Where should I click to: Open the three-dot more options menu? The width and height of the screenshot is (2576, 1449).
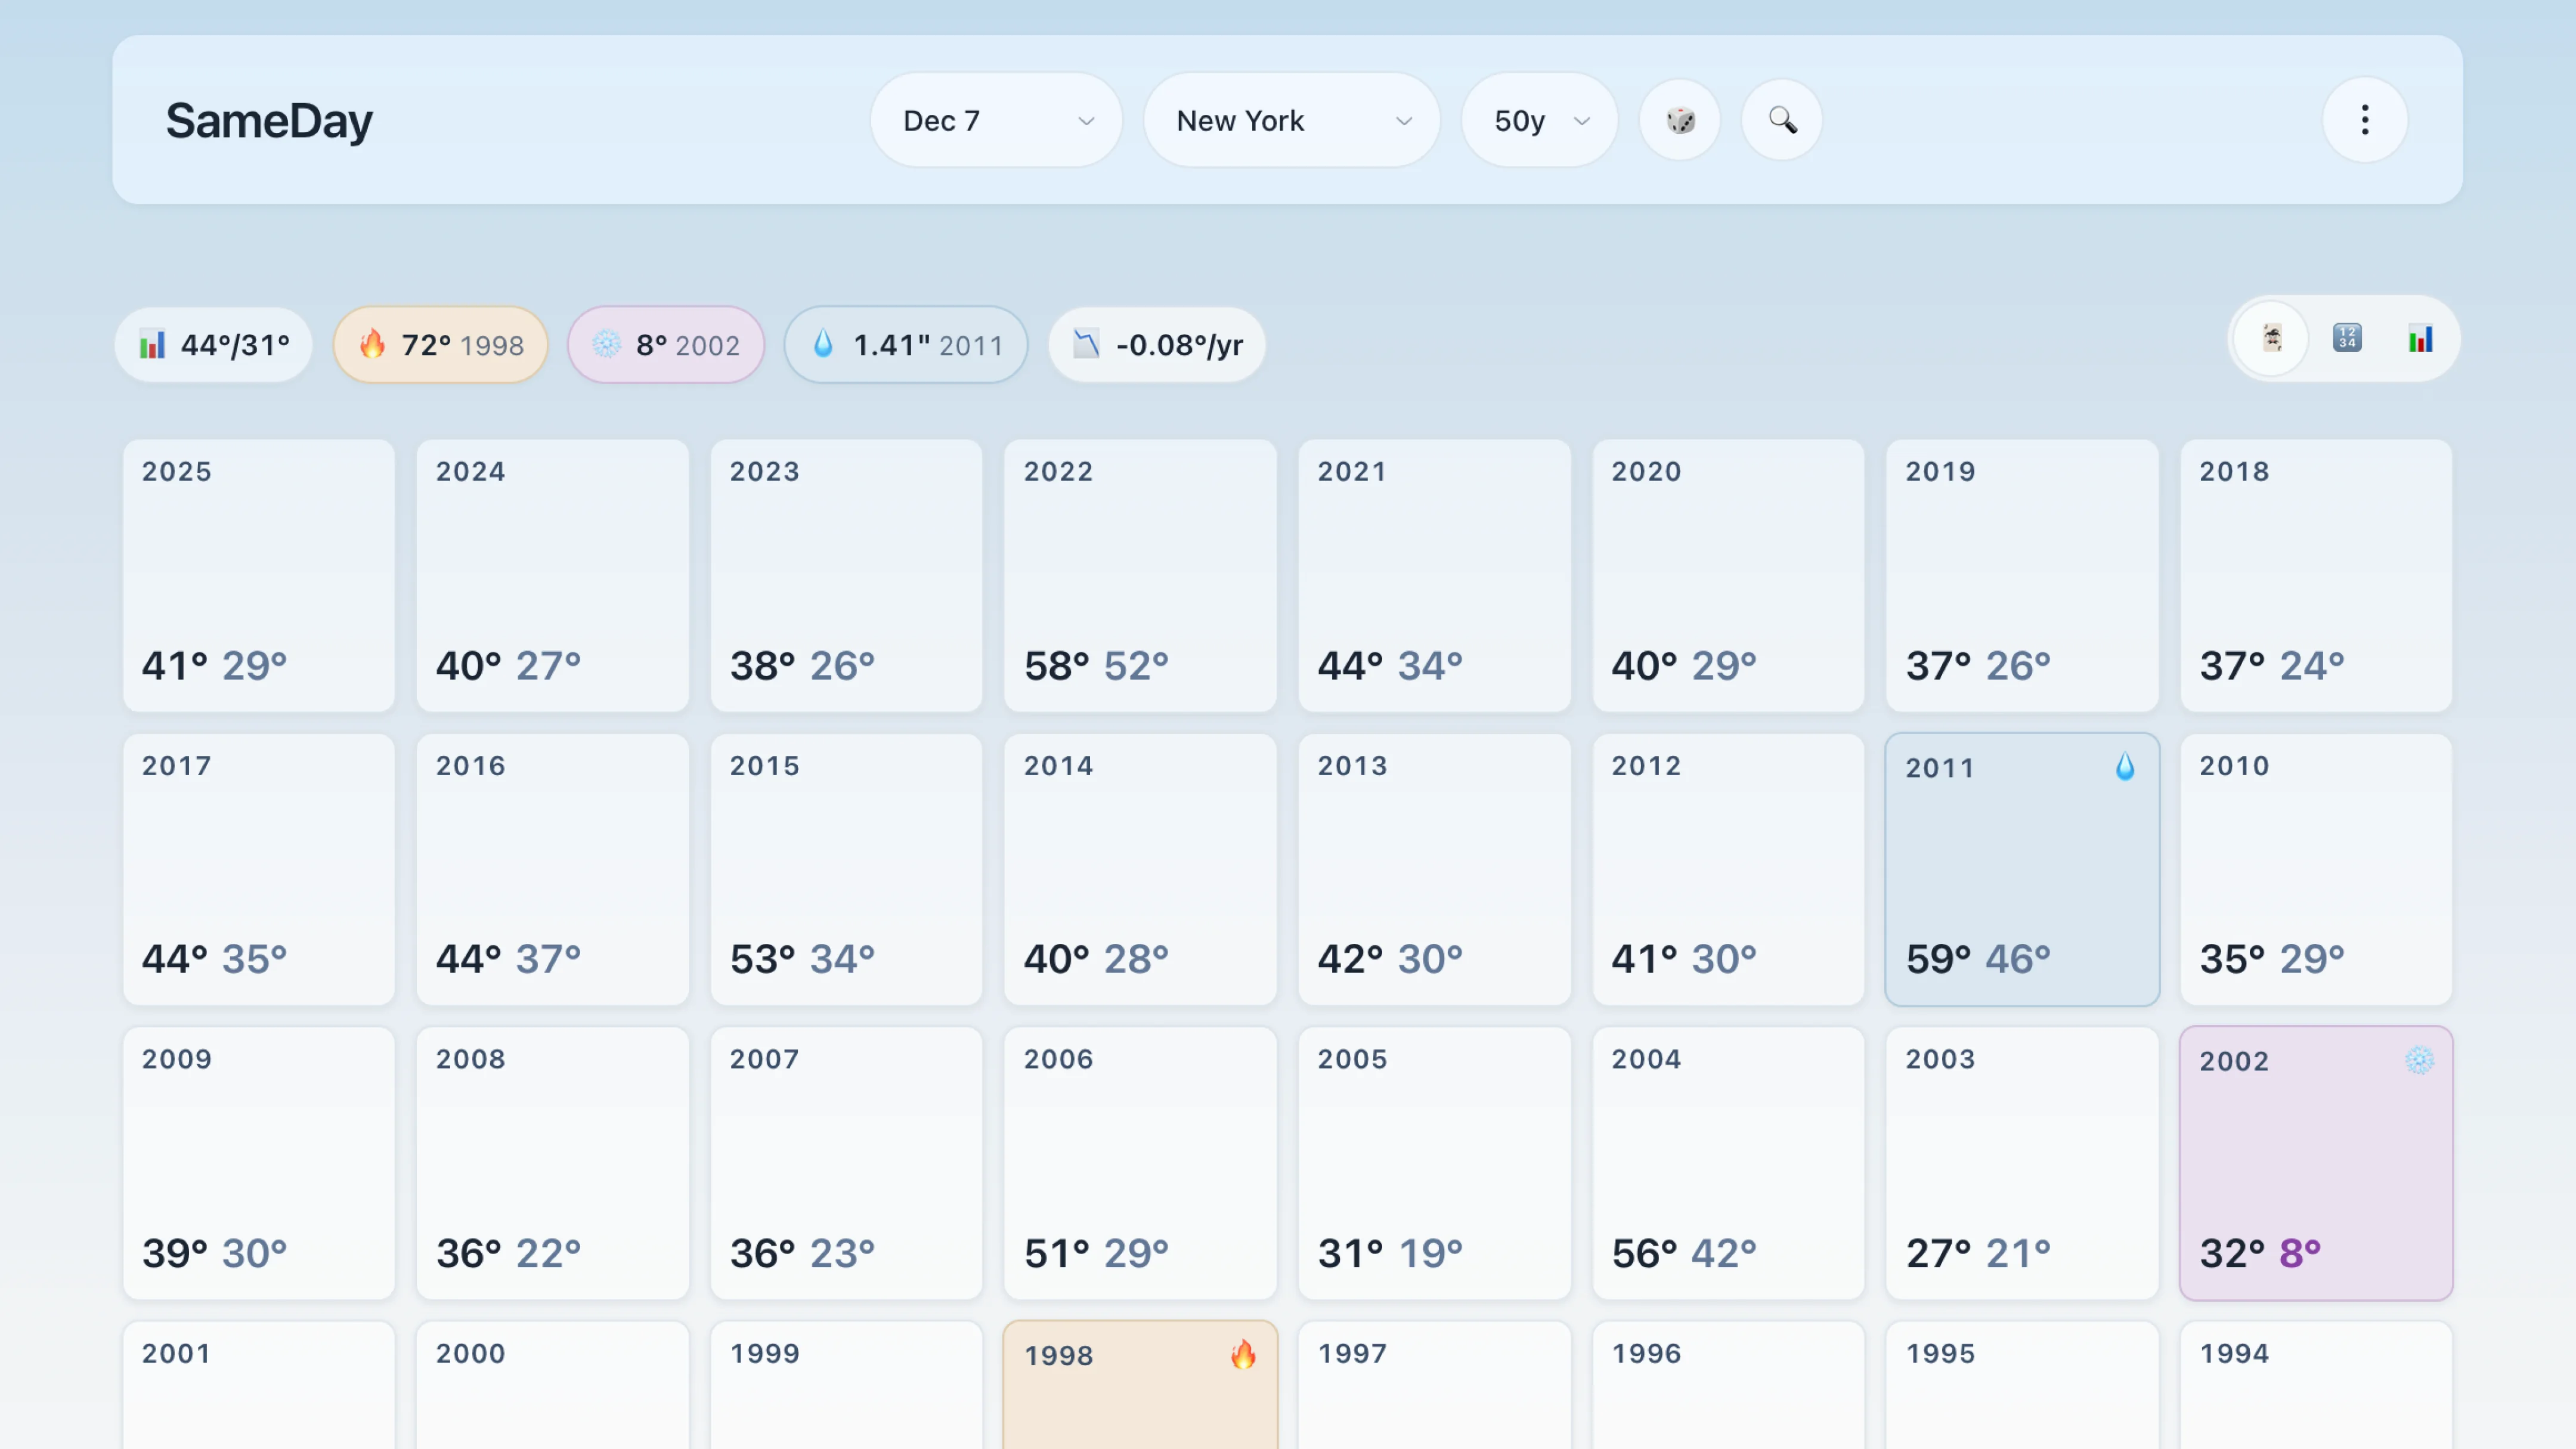[2364, 120]
